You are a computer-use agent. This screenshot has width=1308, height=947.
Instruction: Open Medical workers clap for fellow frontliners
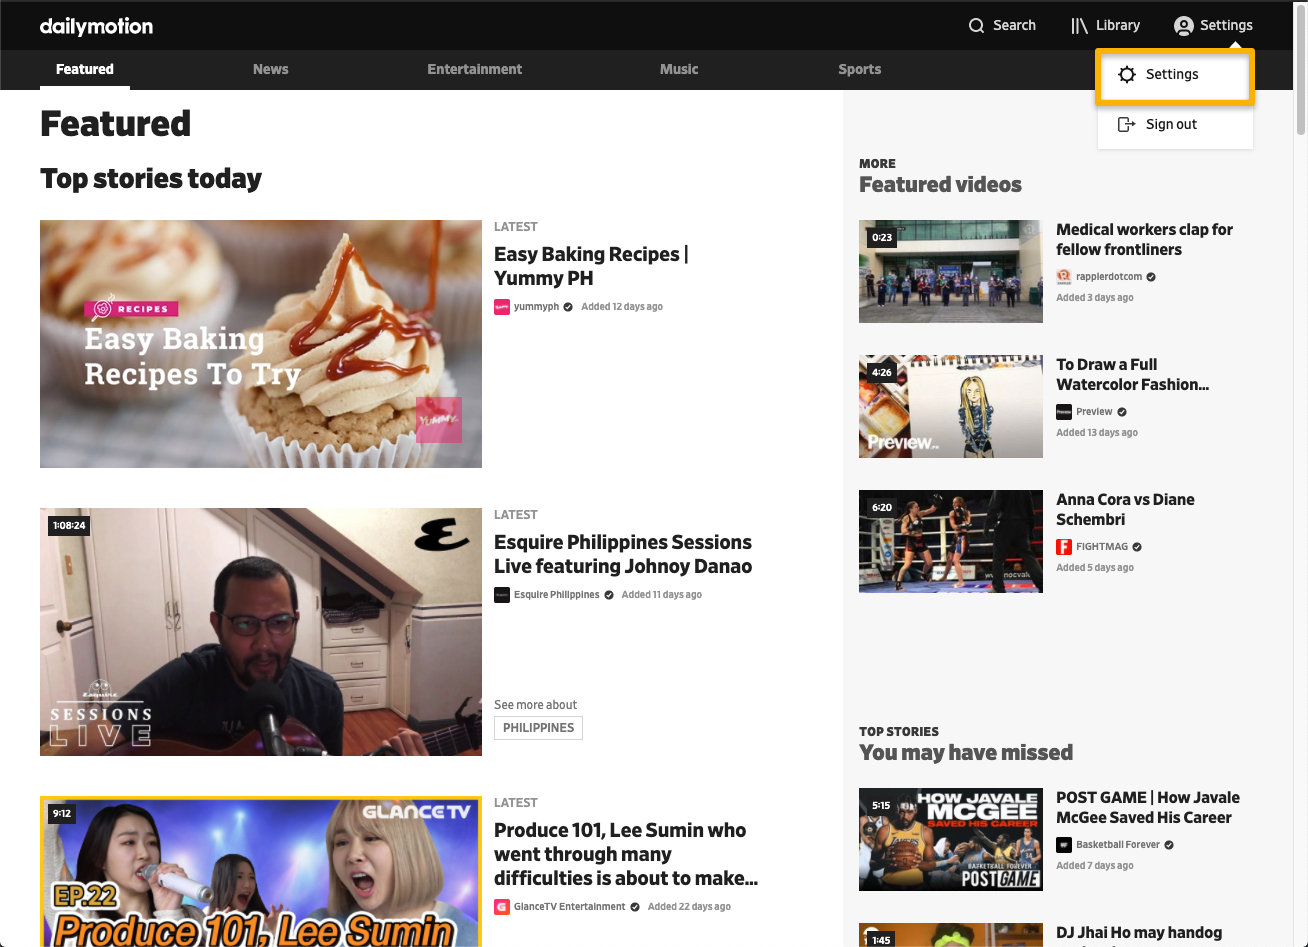coord(1144,239)
